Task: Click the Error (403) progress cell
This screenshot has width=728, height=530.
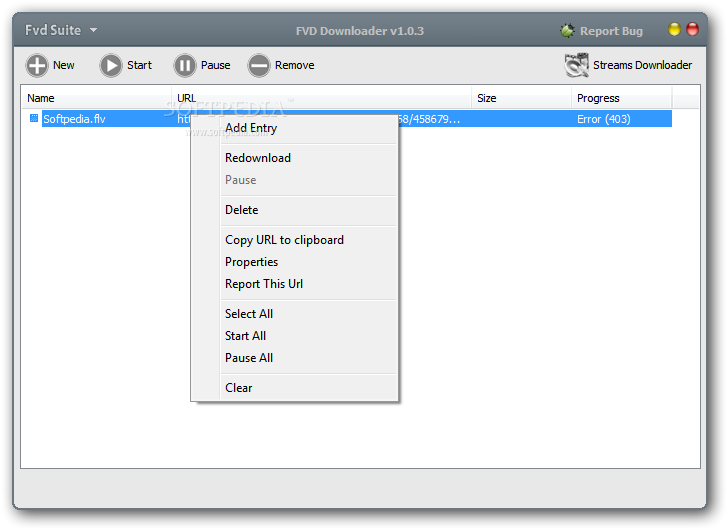Action: coord(604,119)
